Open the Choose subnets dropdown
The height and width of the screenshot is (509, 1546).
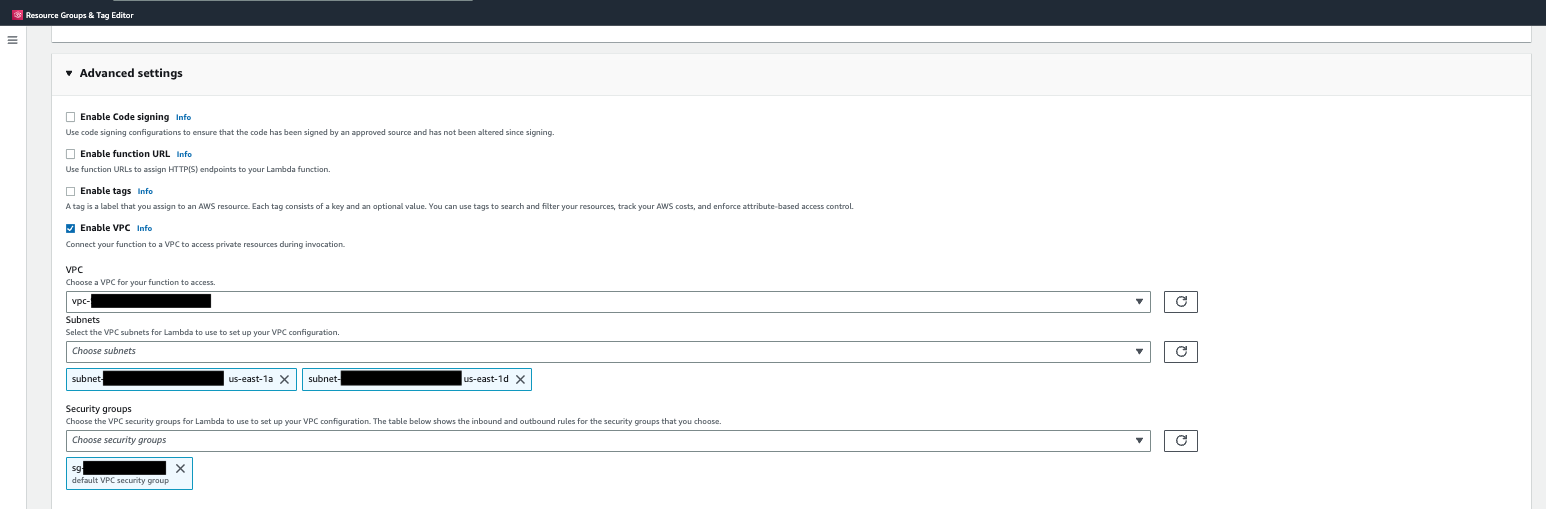point(608,351)
